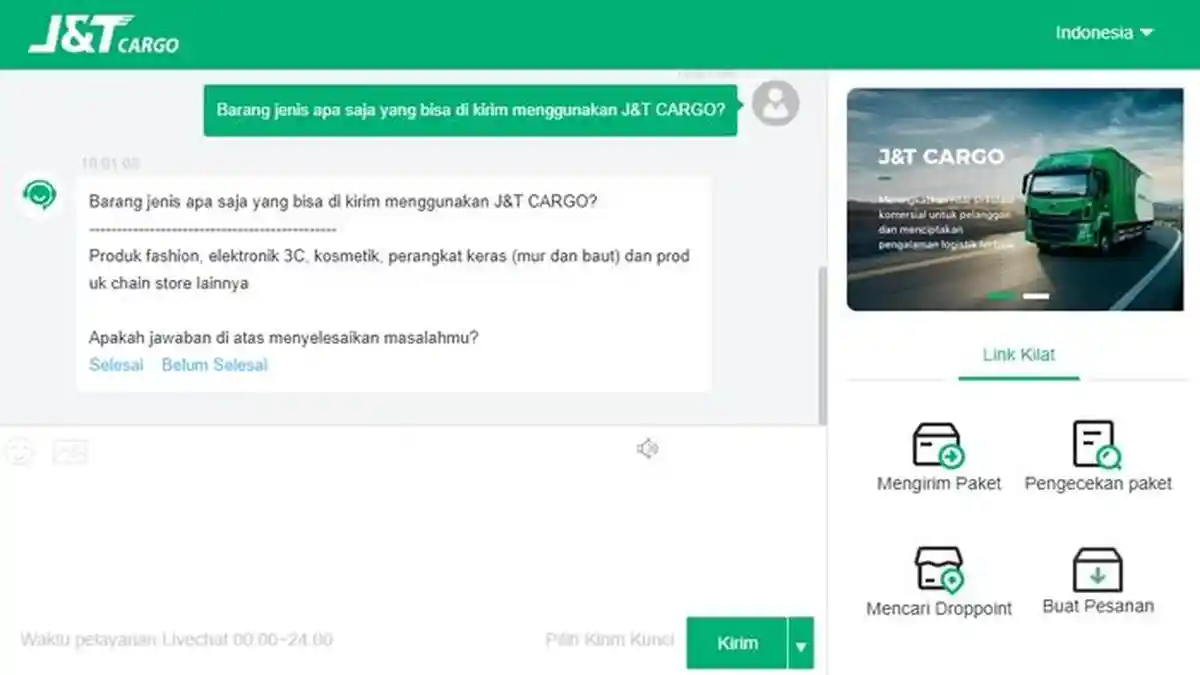Open the Mengirim Paket icon

point(938,445)
